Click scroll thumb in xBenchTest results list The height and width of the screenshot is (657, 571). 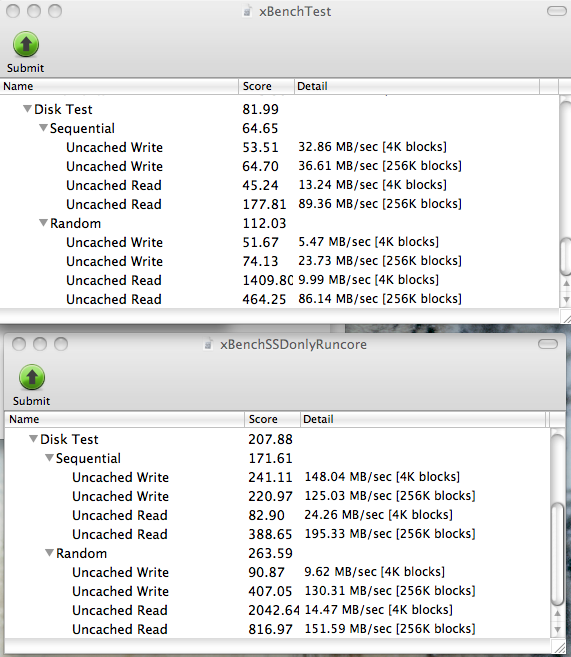pyautogui.click(x=566, y=256)
